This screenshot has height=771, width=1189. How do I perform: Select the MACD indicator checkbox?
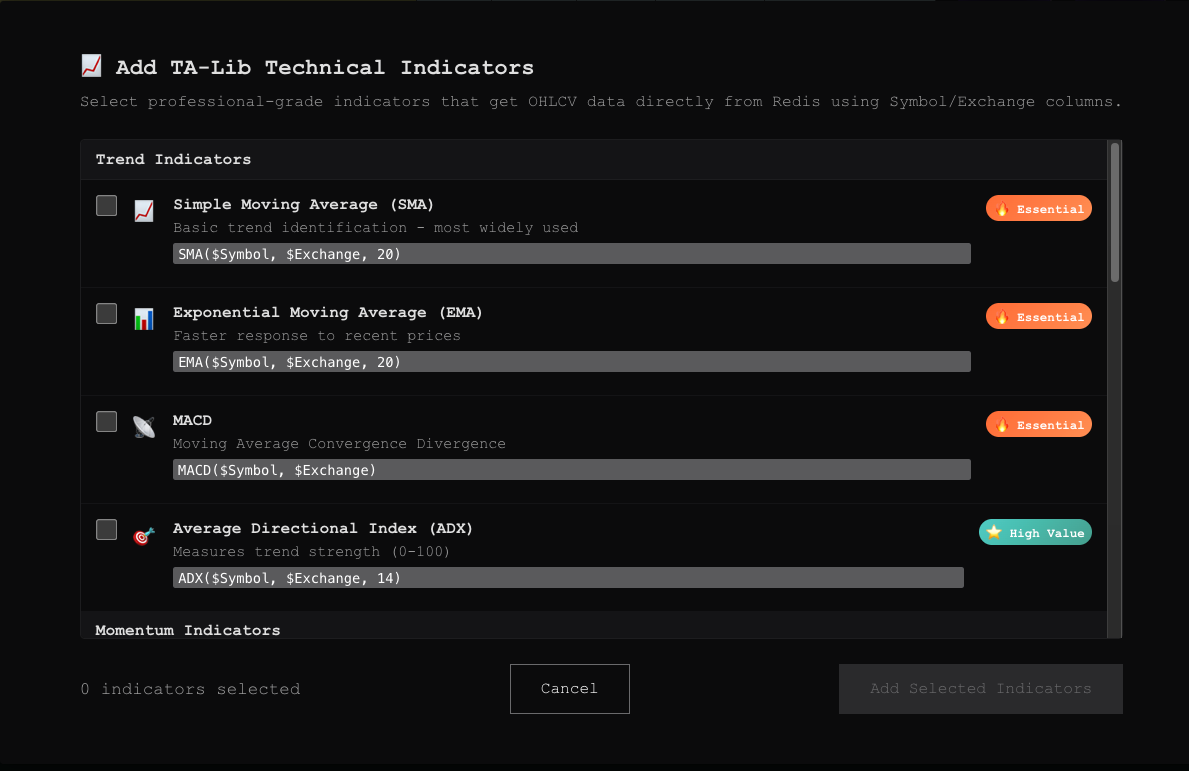pos(106,421)
